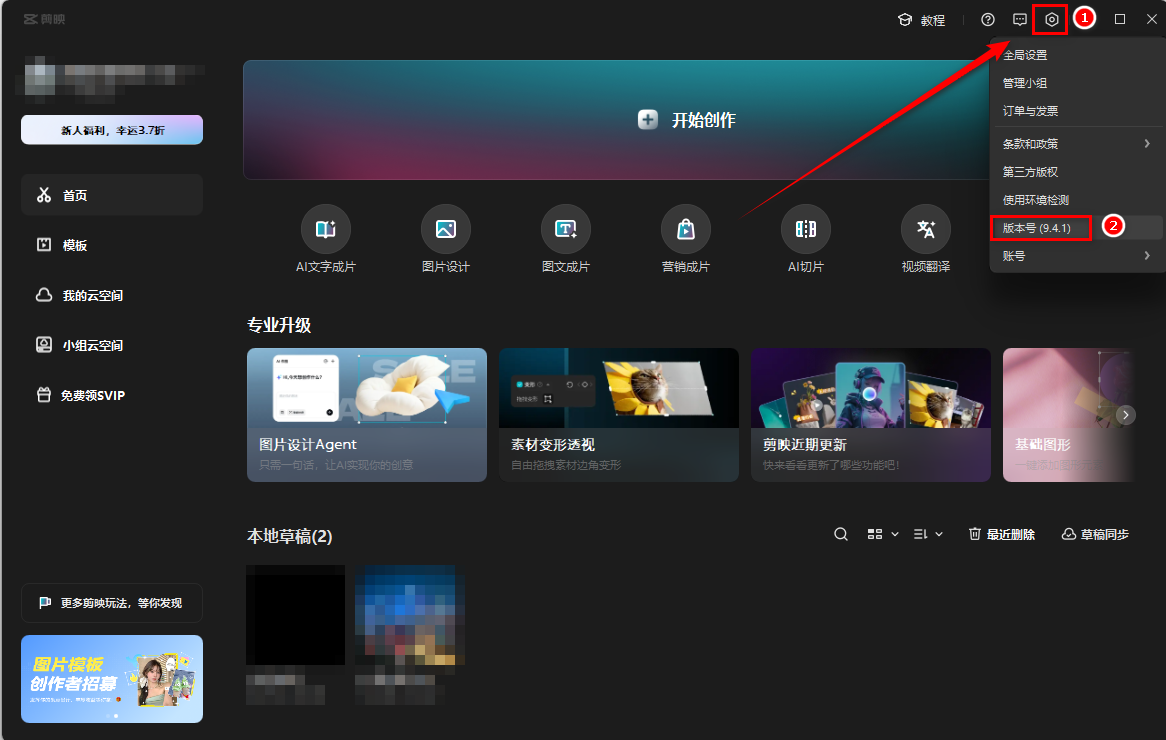Click the draft search magnifier icon
The width and height of the screenshot is (1166, 740).
point(840,533)
